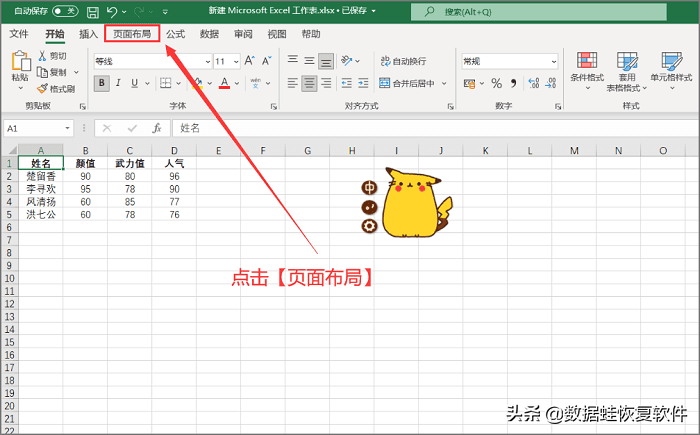Open the Font group dialog launcher

[274, 106]
